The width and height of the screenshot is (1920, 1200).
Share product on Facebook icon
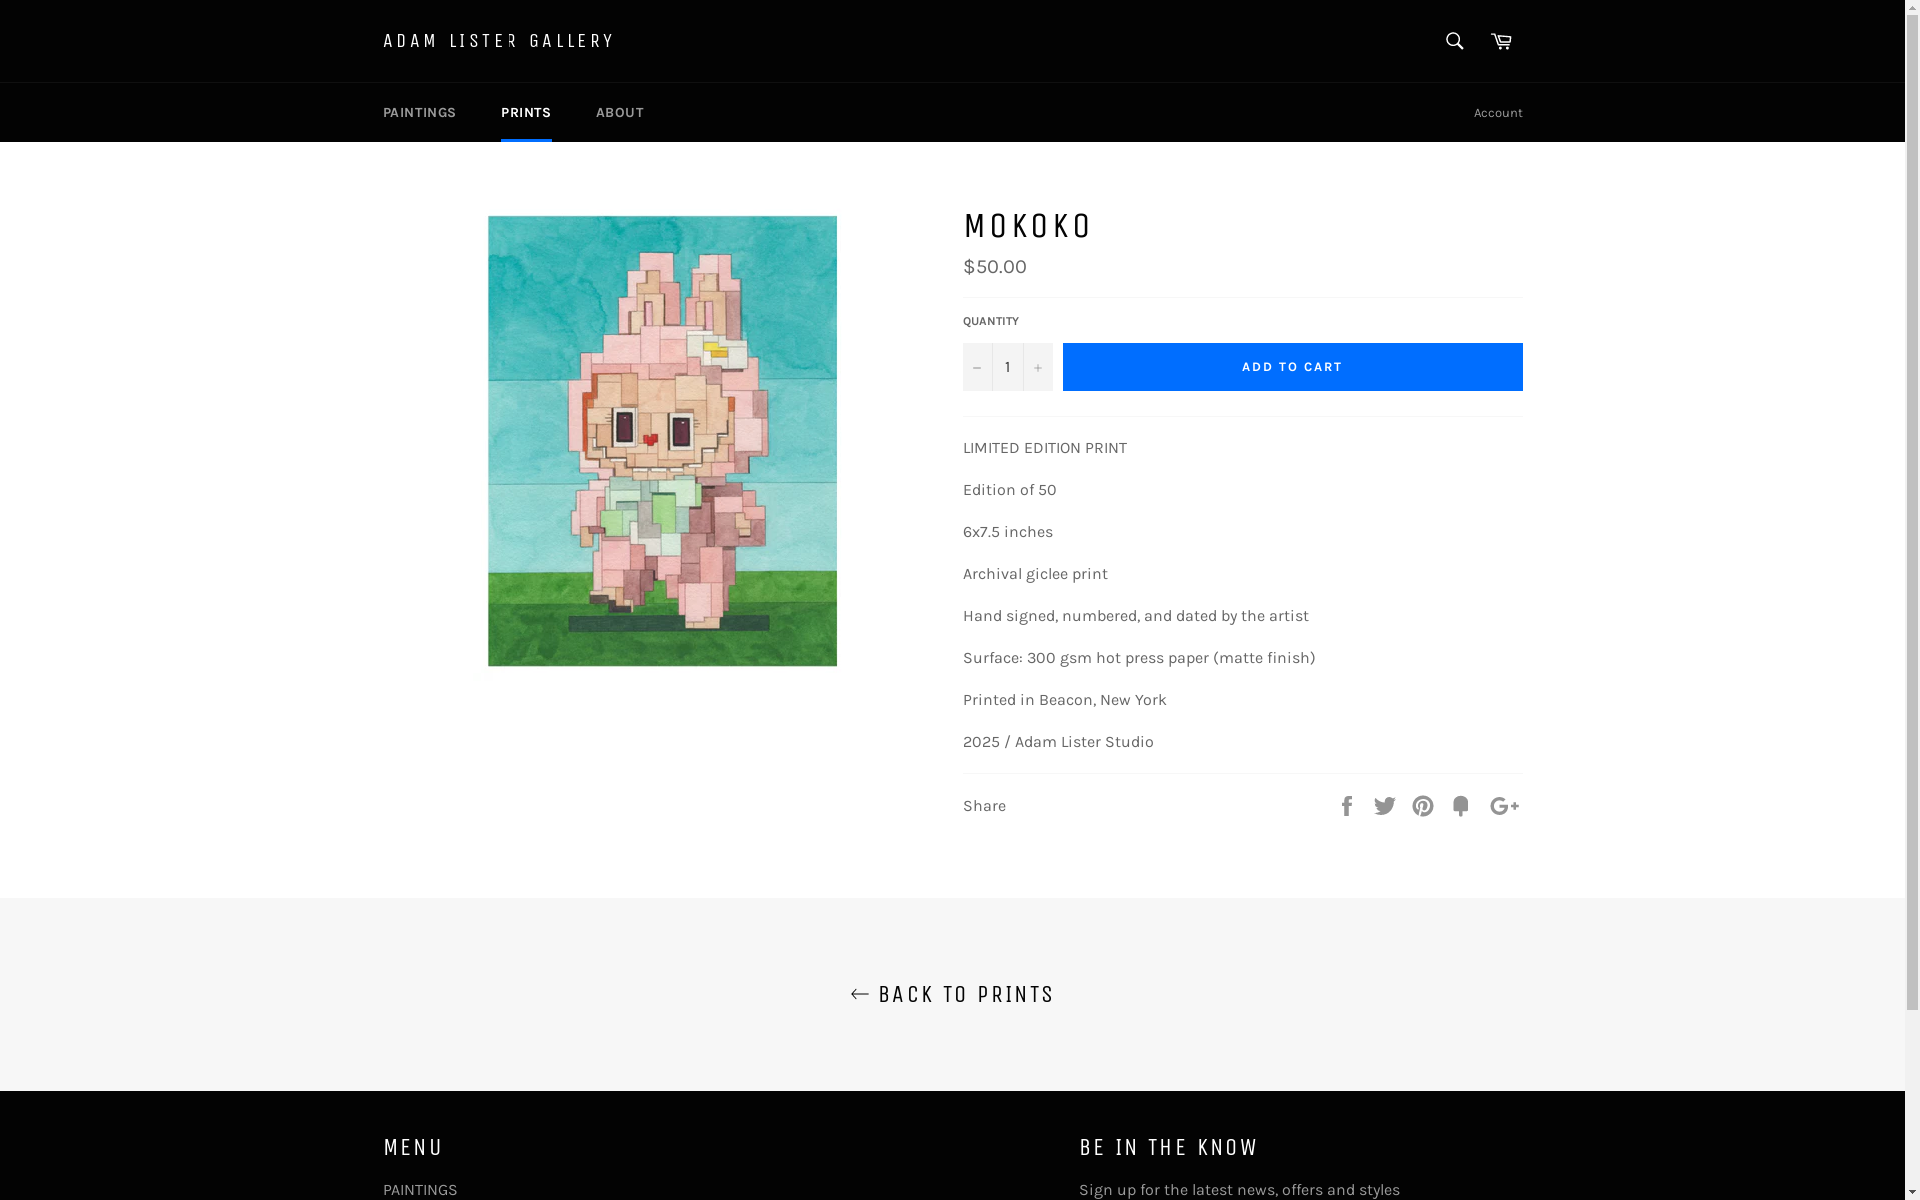[1348, 805]
